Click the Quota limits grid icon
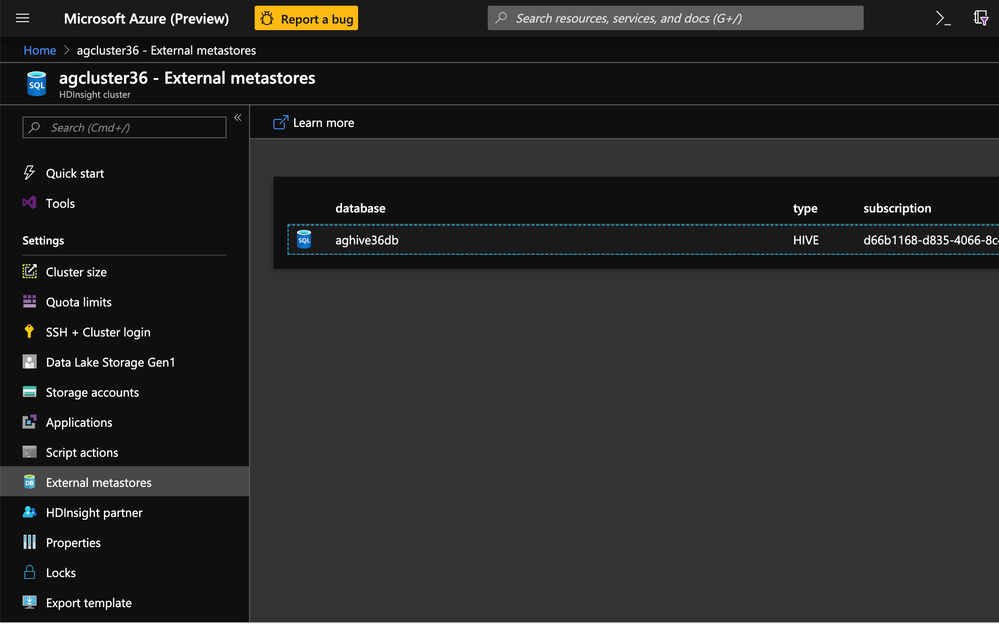This screenshot has height=626, width=999. (x=29, y=301)
